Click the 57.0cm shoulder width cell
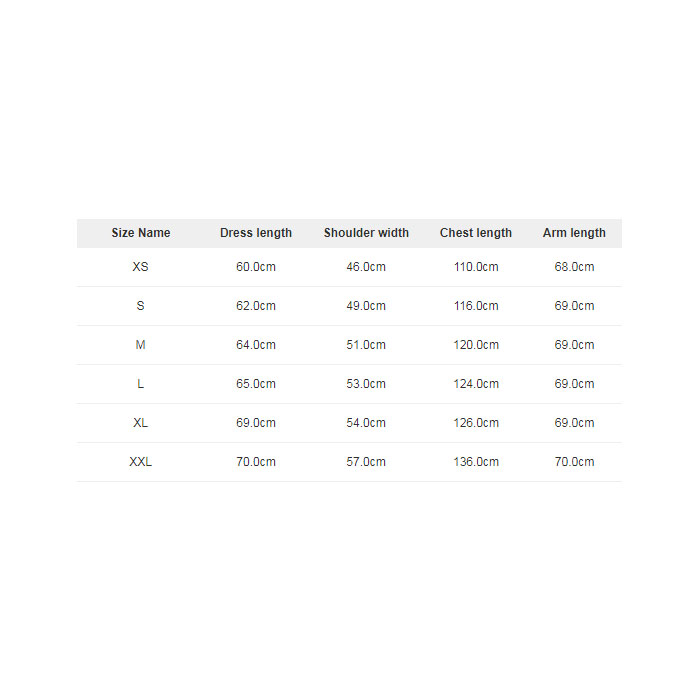Viewport: 700px width, 700px height. 366,462
